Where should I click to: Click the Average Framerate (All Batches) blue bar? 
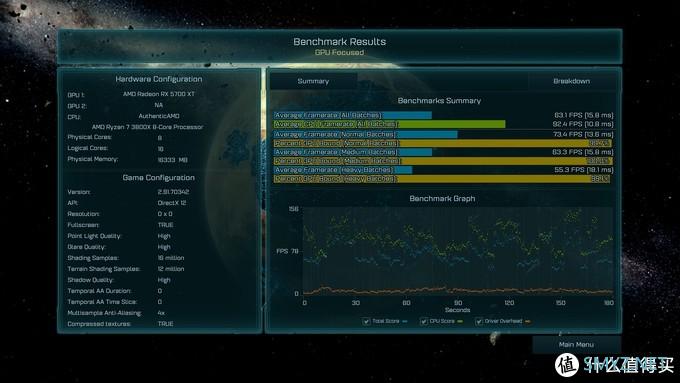[x=353, y=115]
